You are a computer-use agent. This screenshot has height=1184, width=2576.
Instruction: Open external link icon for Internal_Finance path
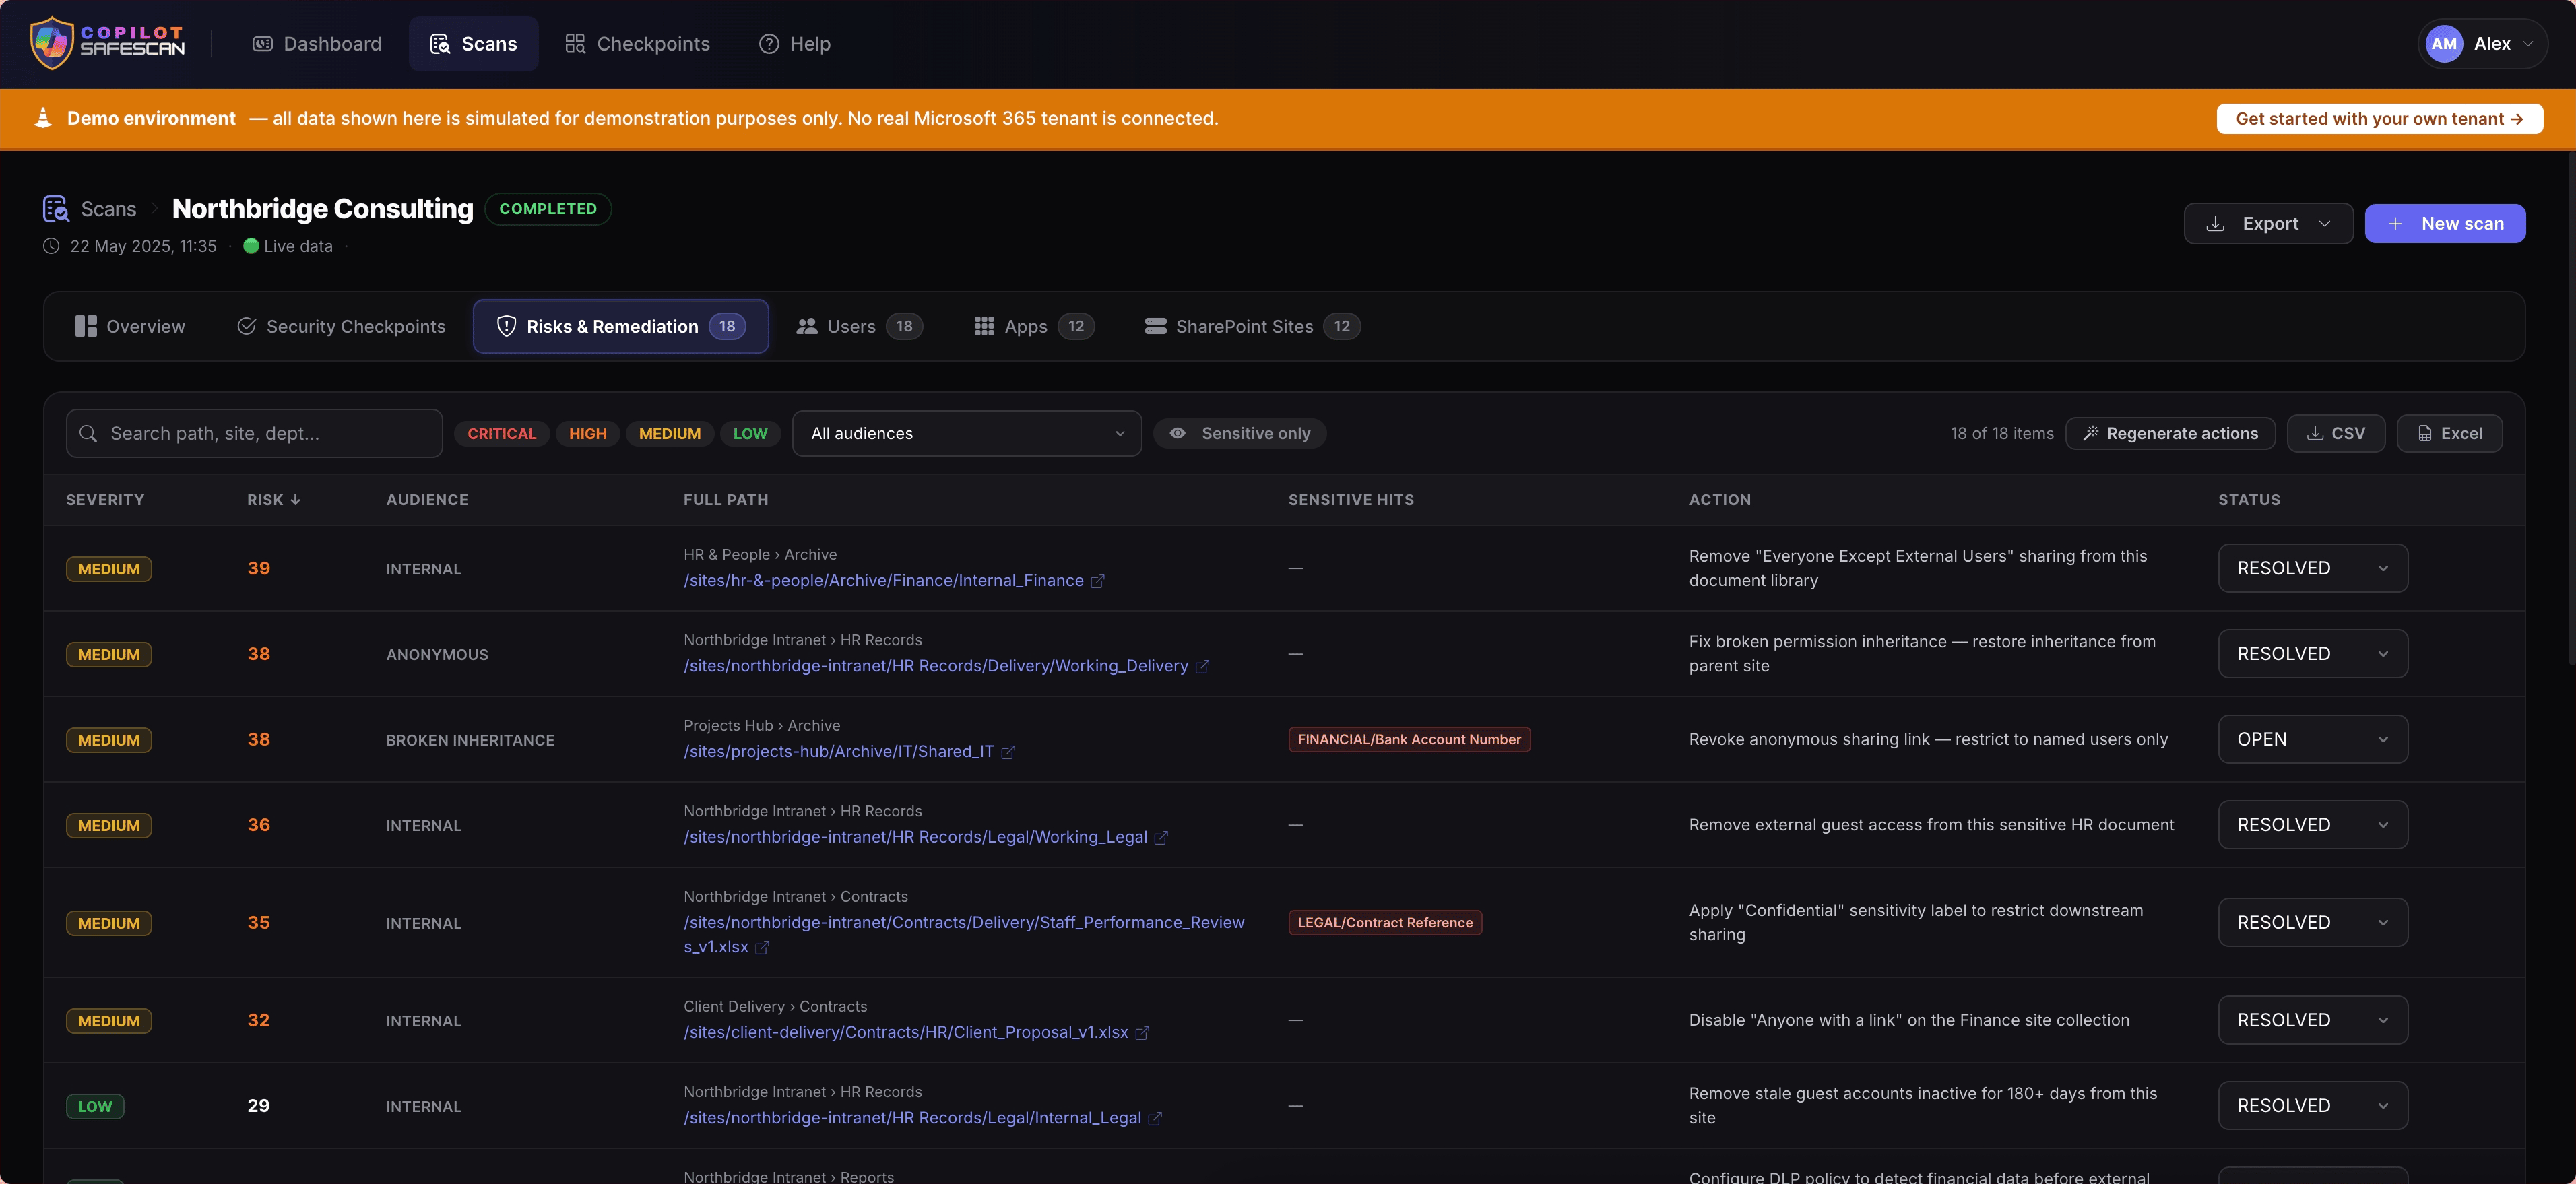1097,581
